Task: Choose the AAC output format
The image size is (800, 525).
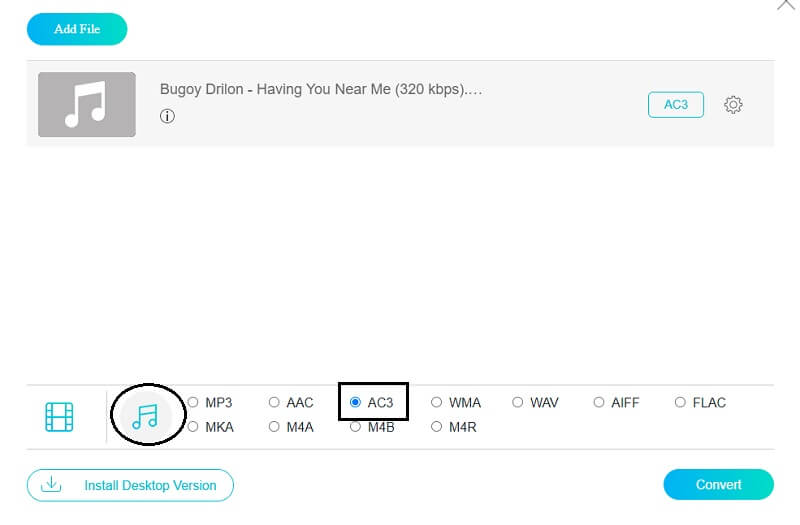Action: click(274, 403)
